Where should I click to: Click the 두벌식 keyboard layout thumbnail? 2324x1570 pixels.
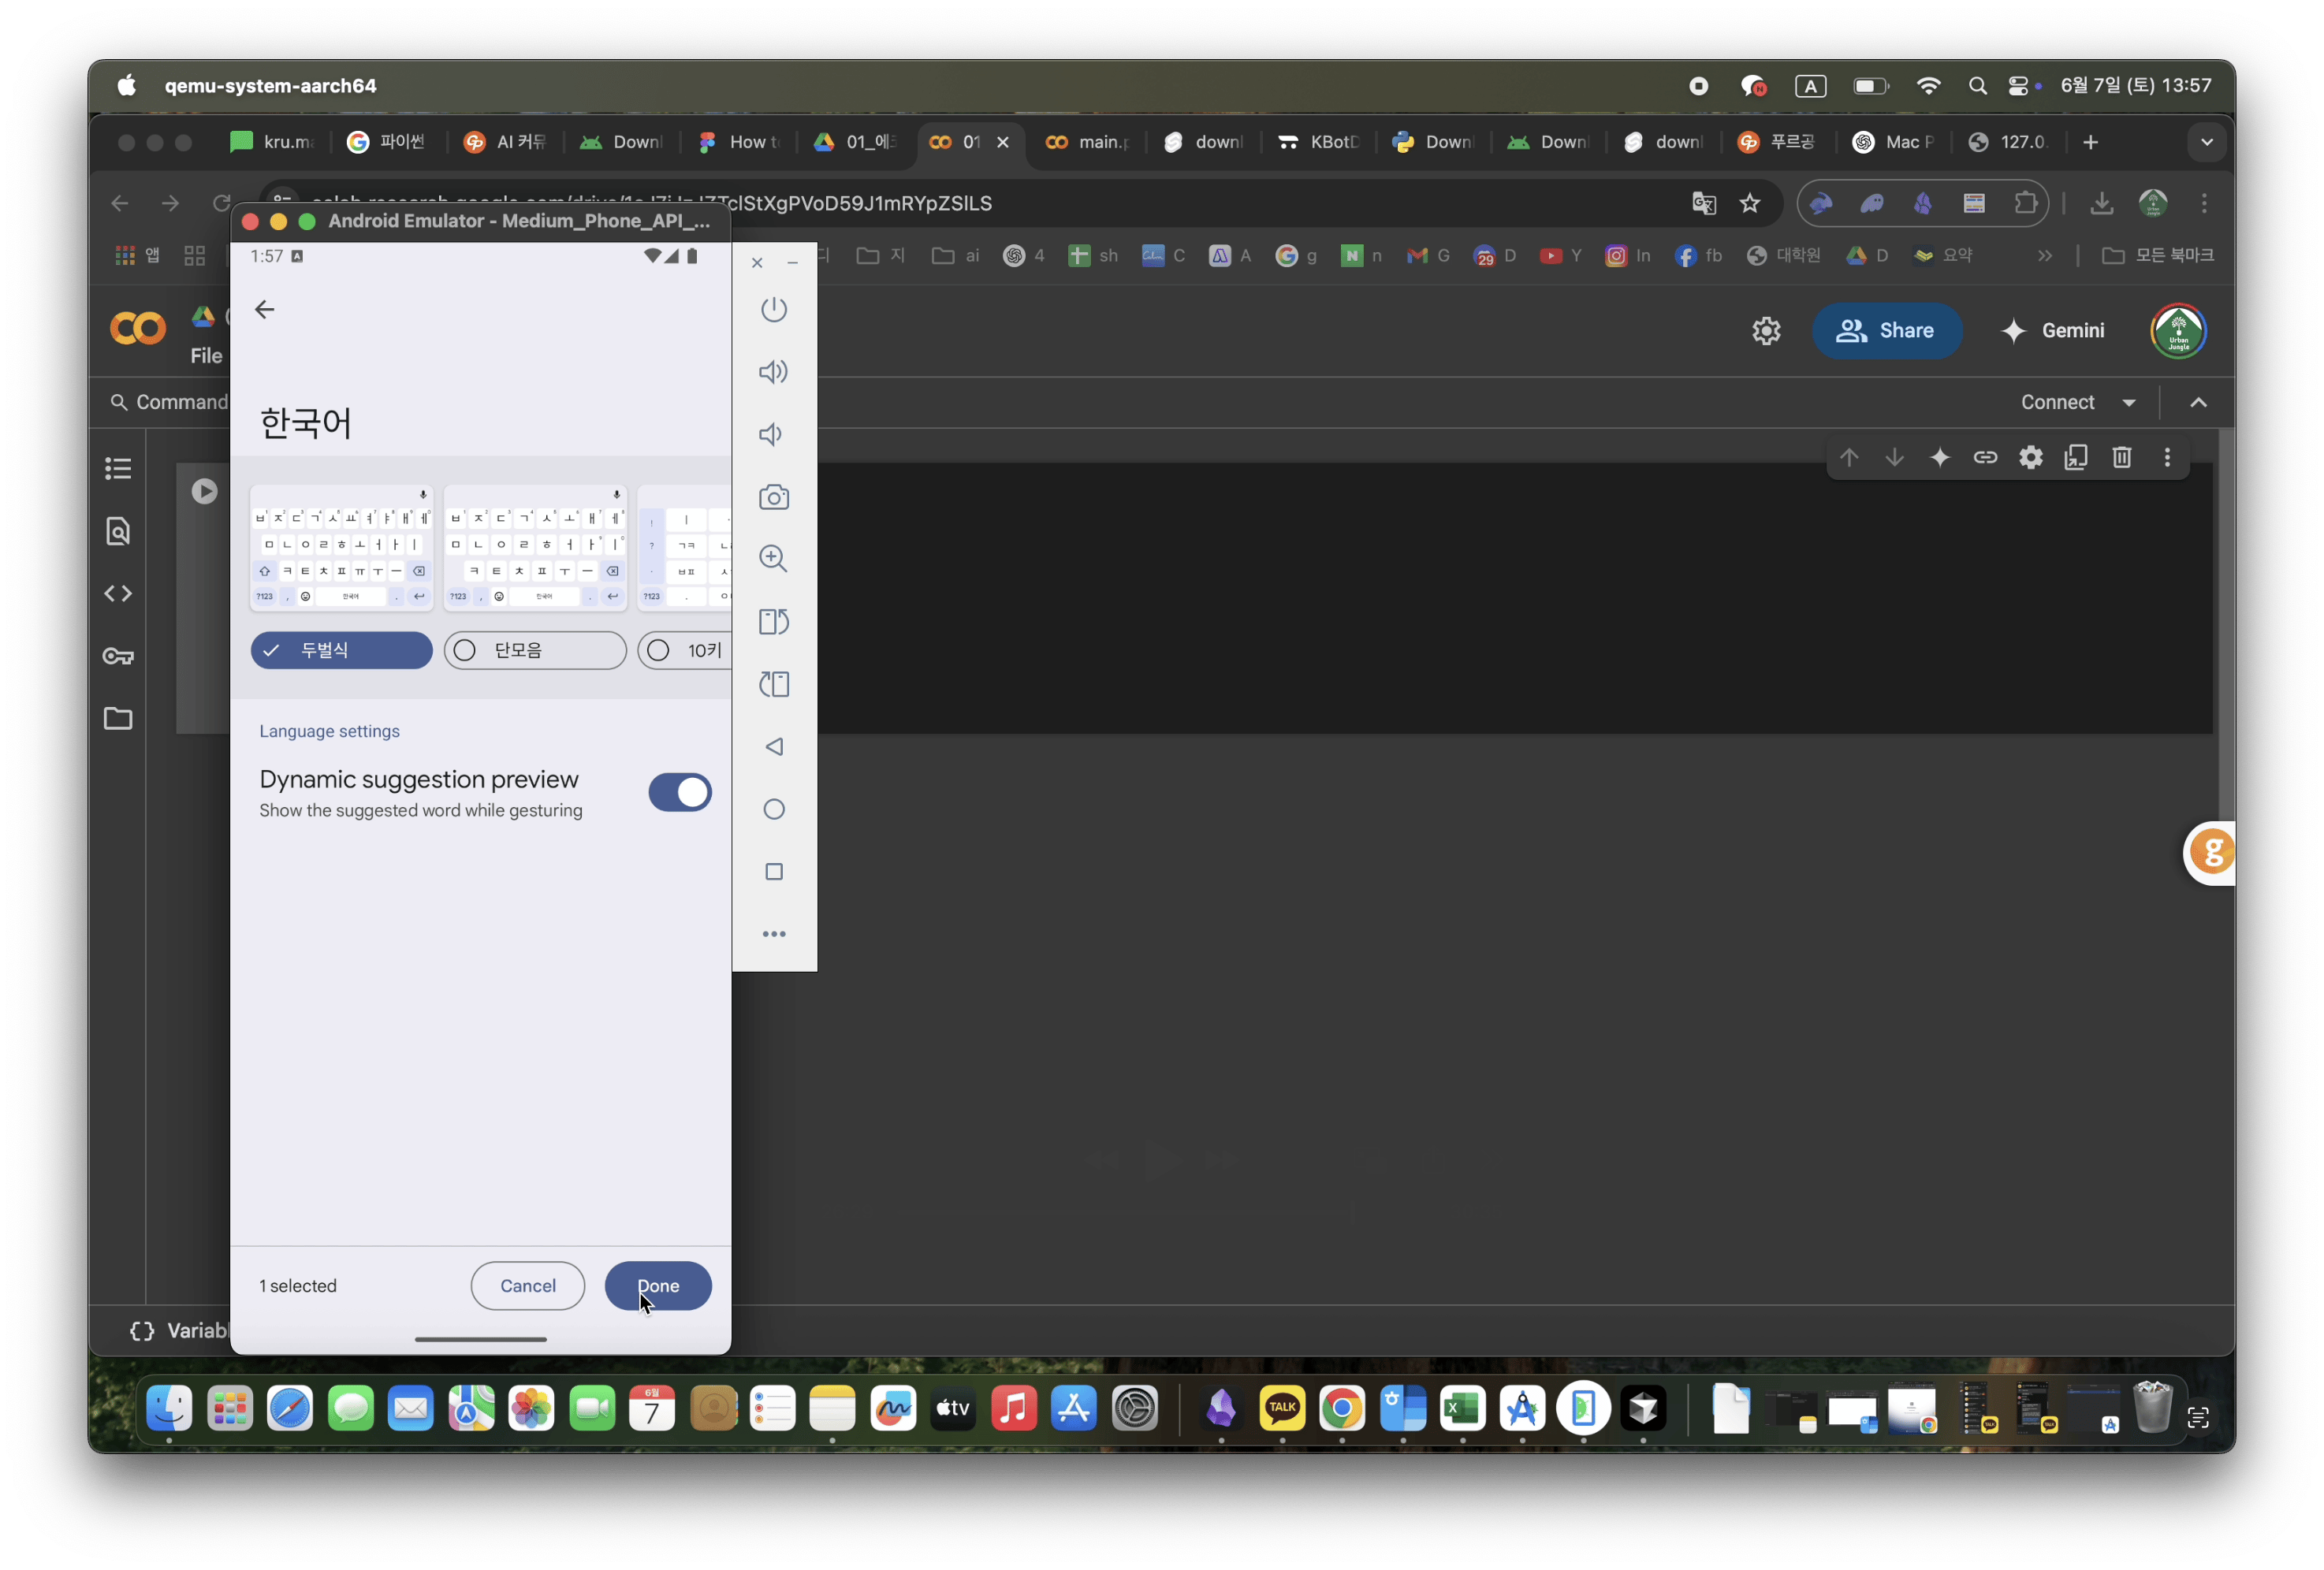[341, 548]
